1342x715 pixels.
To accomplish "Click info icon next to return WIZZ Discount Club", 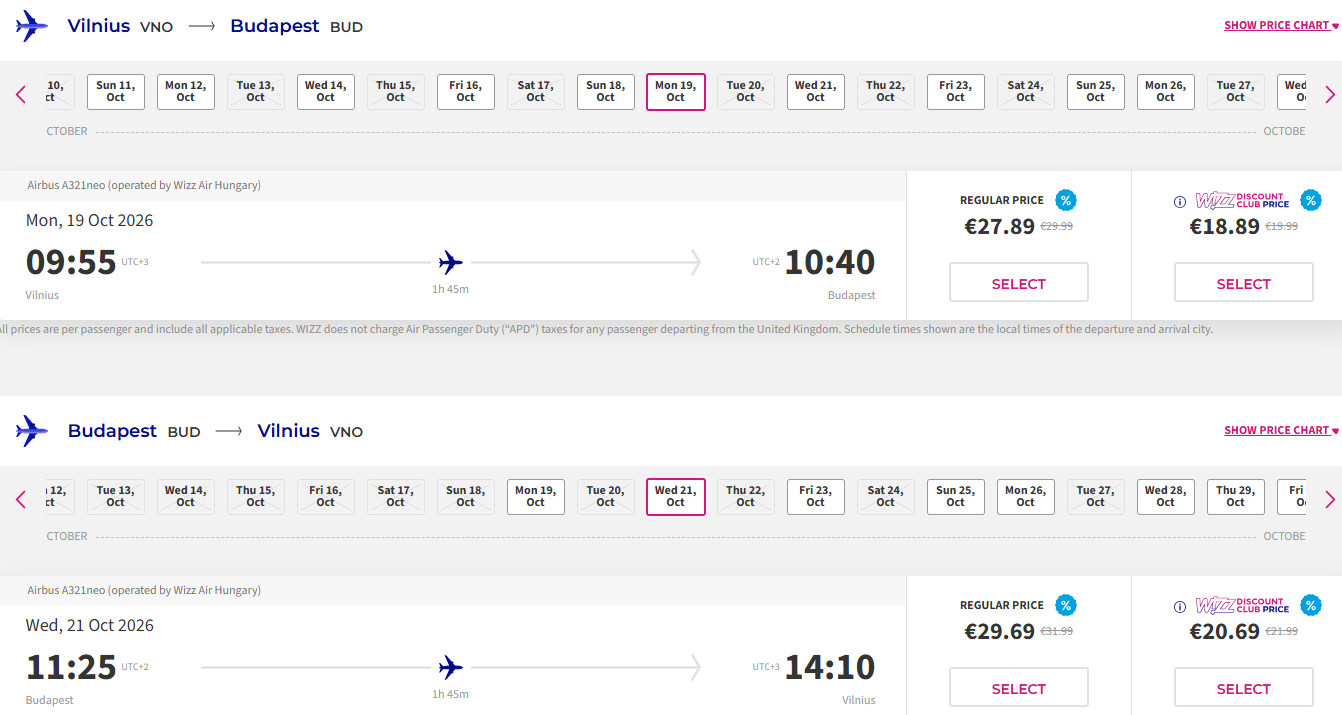I will pos(1180,606).
